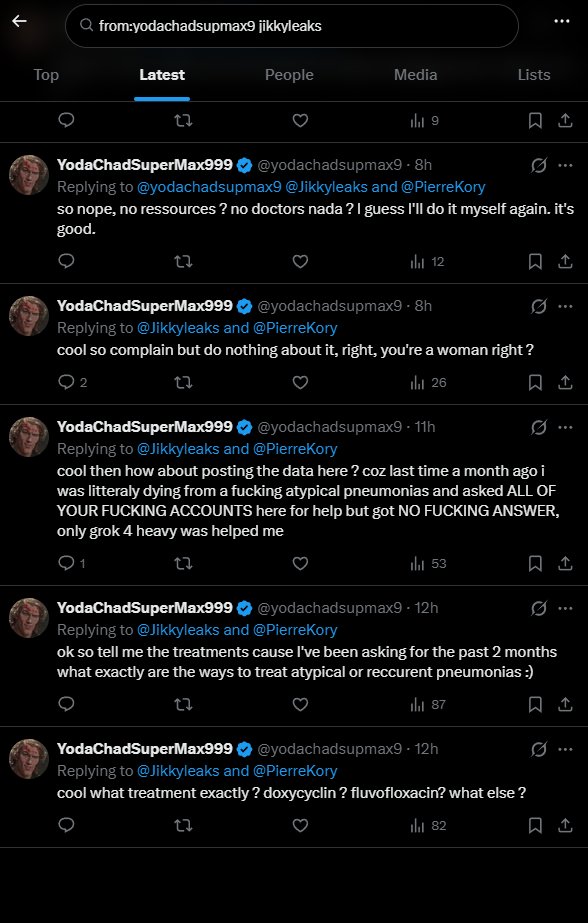Click the search query input field

(x=291, y=26)
